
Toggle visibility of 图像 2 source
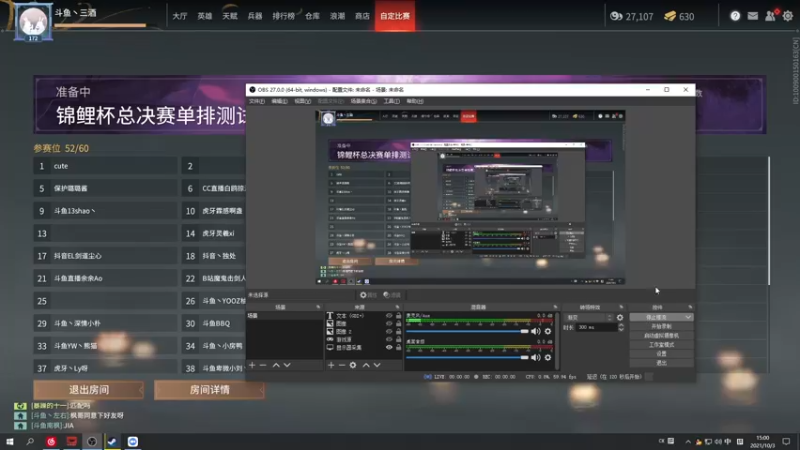click(389, 332)
